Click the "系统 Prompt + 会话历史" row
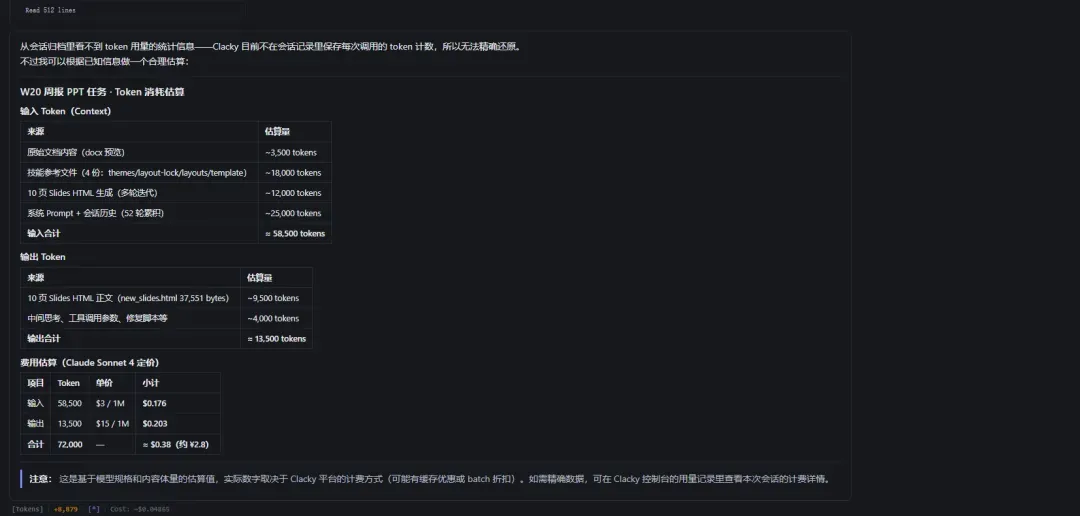This screenshot has width=1080, height=516. [x=176, y=213]
